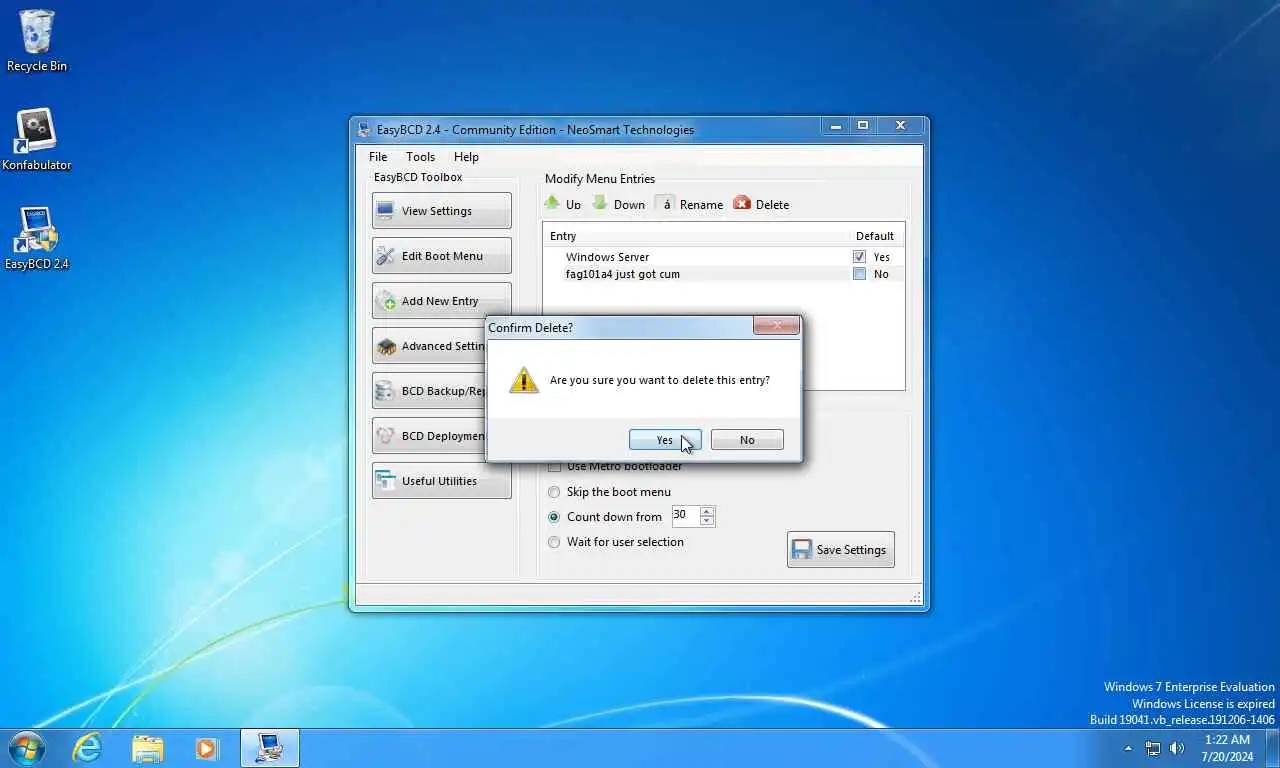The image size is (1280, 768).
Task: Select the EasyBCD 2.4 desktop shortcut
Action: tap(37, 239)
